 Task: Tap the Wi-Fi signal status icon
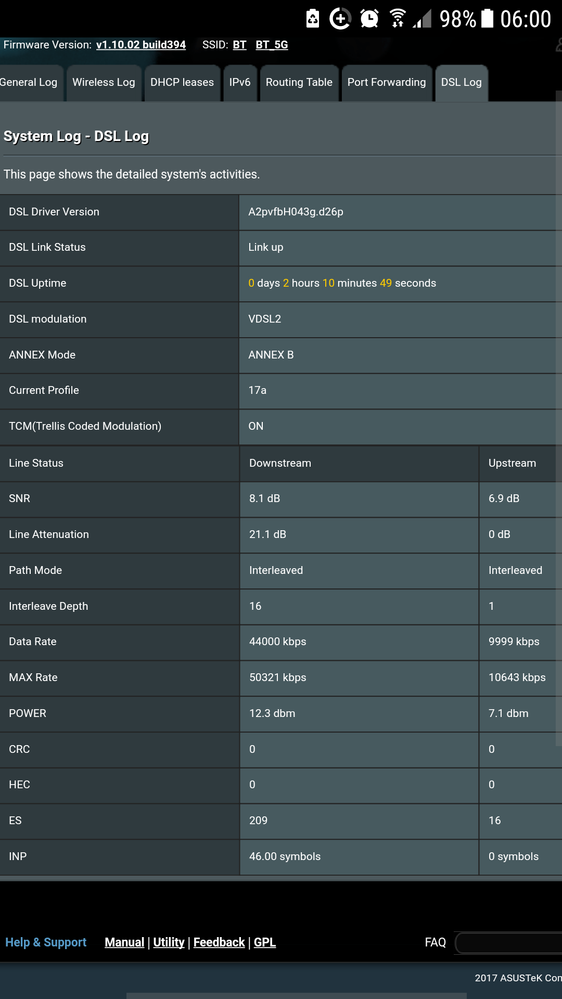point(398,18)
